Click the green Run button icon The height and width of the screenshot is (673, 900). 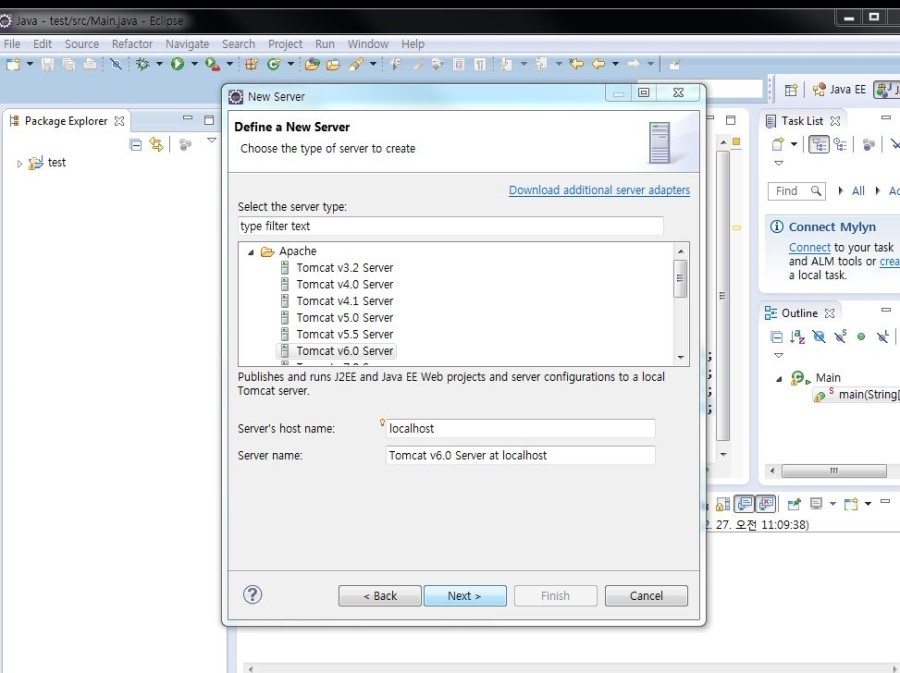177,64
